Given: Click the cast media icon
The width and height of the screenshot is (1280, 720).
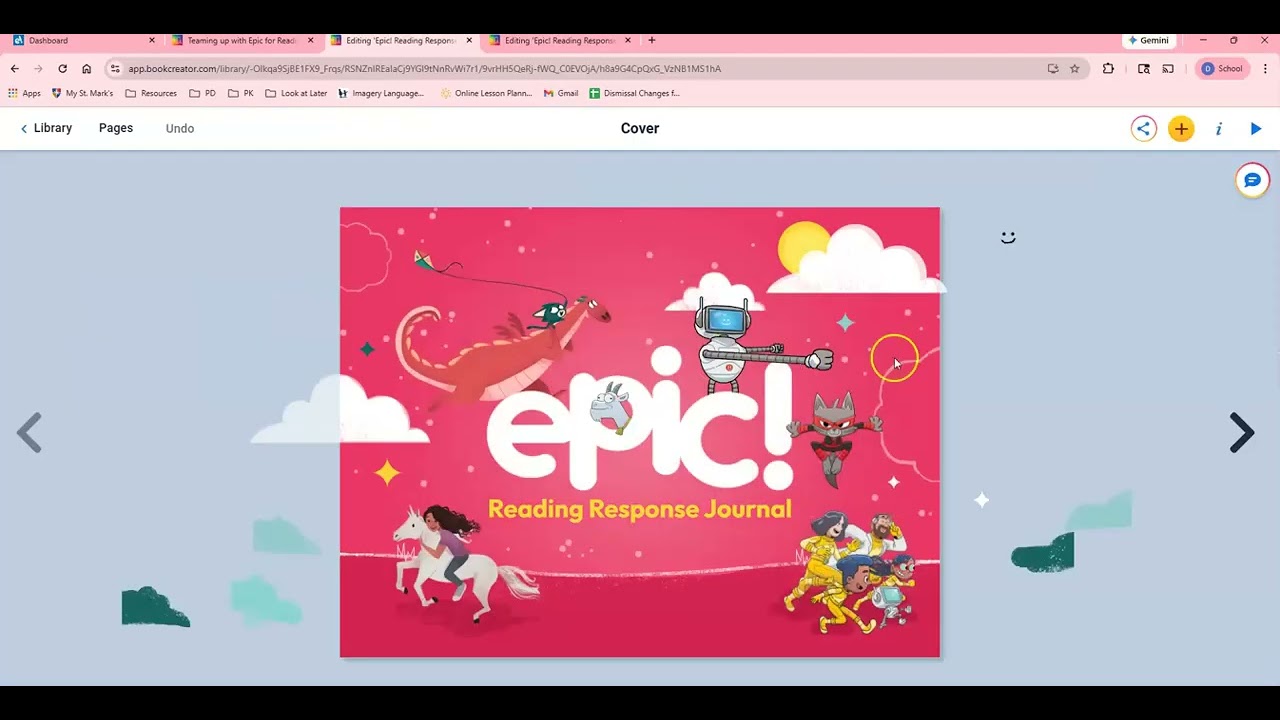Looking at the screenshot, I should click(1167, 69).
